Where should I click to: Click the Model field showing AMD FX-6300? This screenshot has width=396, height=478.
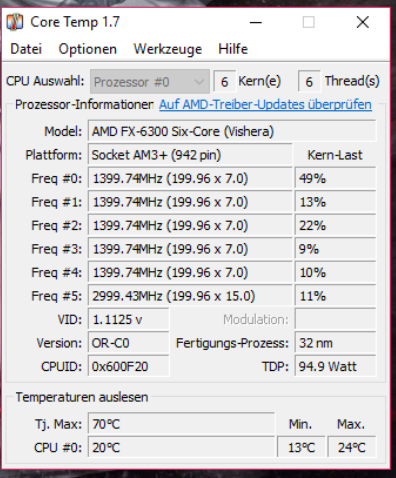tap(232, 131)
